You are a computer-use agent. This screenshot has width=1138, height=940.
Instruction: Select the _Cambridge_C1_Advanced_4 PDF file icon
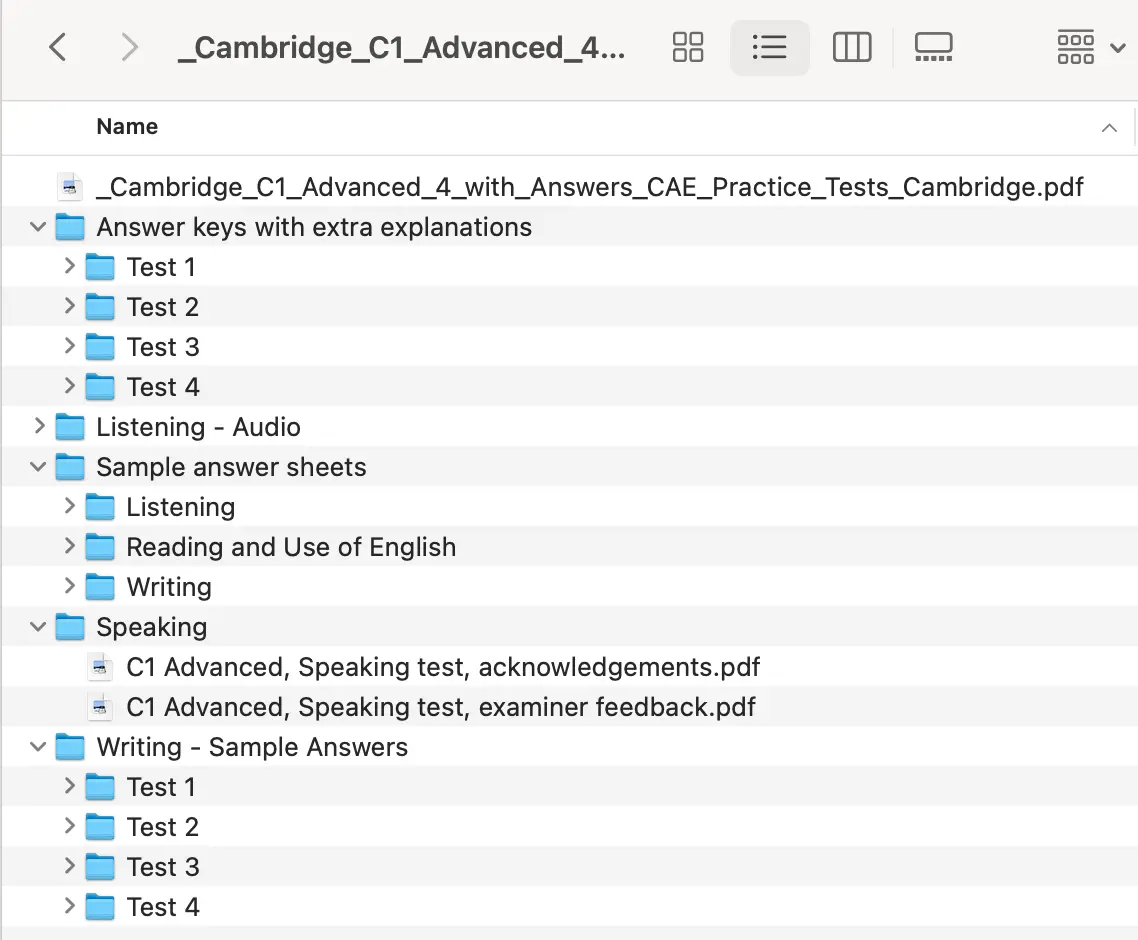(x=70, y=187)
